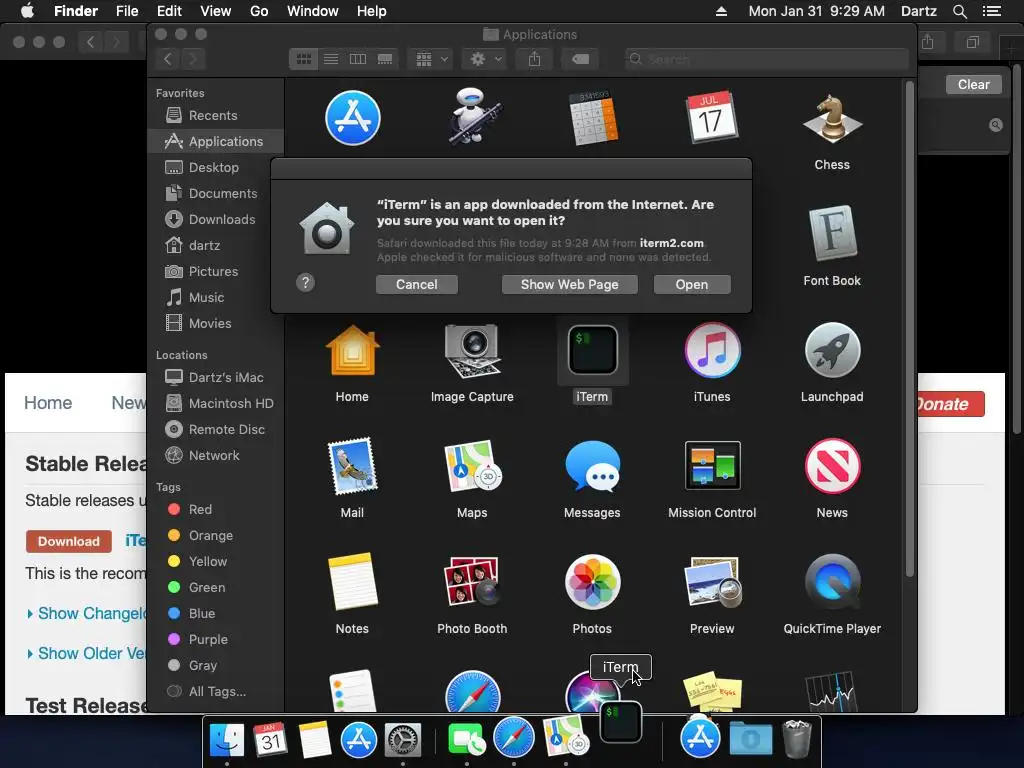The width and height of the screenshot is (1024, 768).
Task: Select the Image Capture app icon
Action: 472,351
